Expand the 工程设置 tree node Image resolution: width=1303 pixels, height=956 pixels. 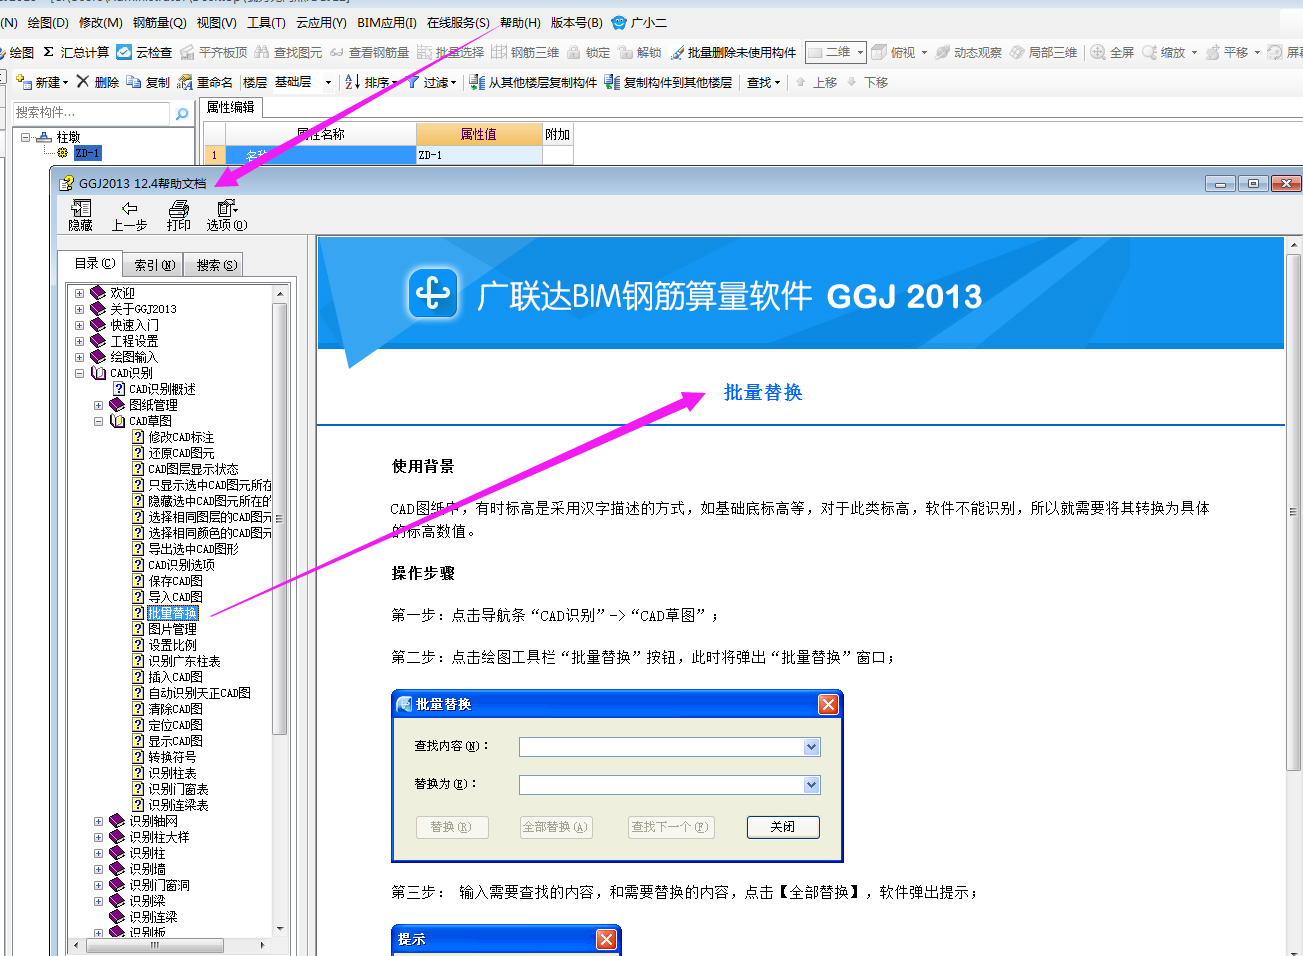click(80, 341)
